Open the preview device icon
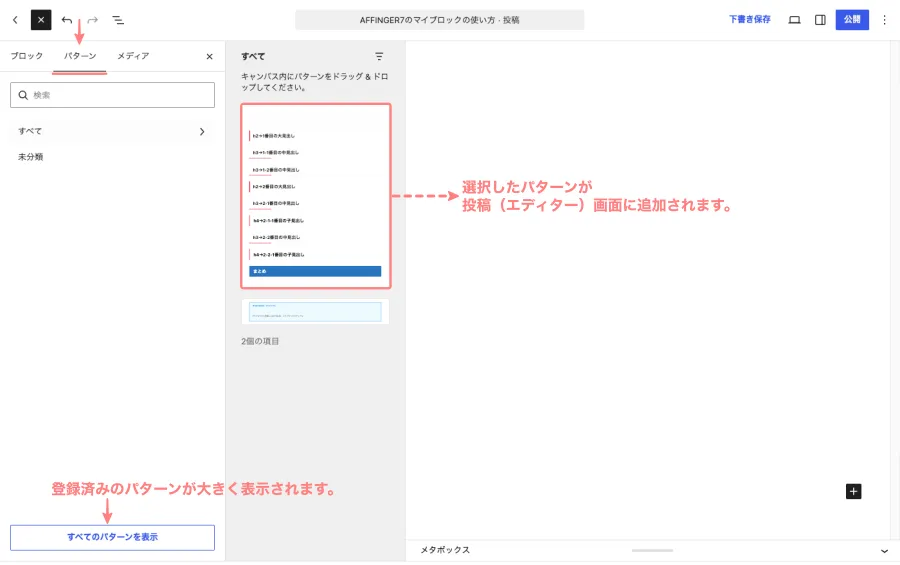The height and width of the screenshot is (565, 900). [x=794, y=20]
